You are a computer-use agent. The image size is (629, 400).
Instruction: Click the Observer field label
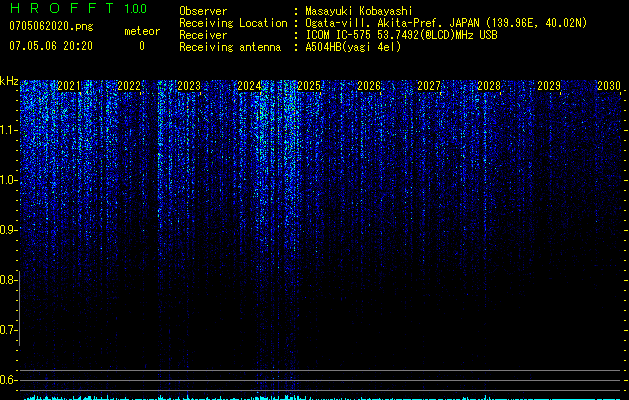coord(203,11)
